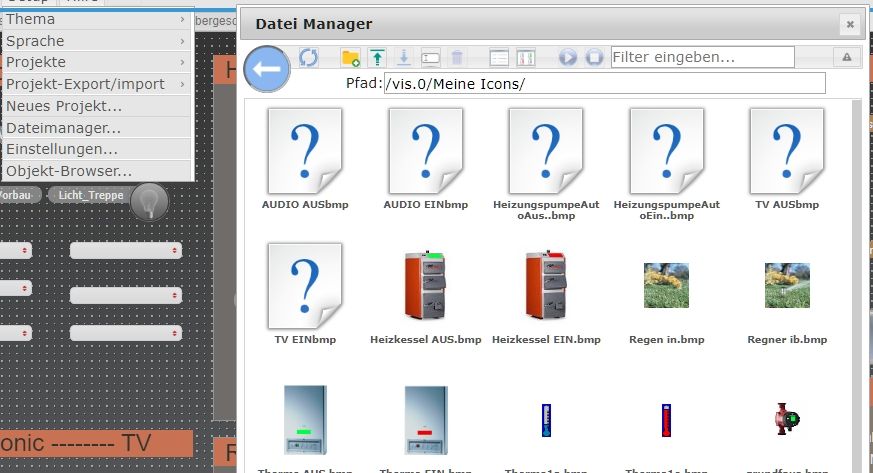Select Therme thumbnail with red indicator

click(x=426, y=420)
